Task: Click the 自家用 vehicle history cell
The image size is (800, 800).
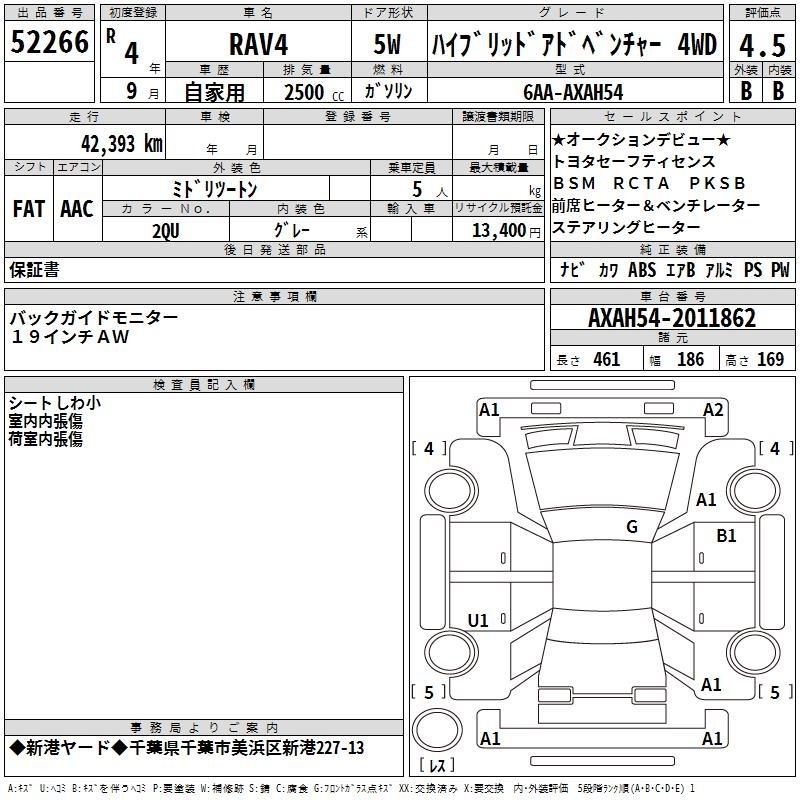Action: point(213,91)
